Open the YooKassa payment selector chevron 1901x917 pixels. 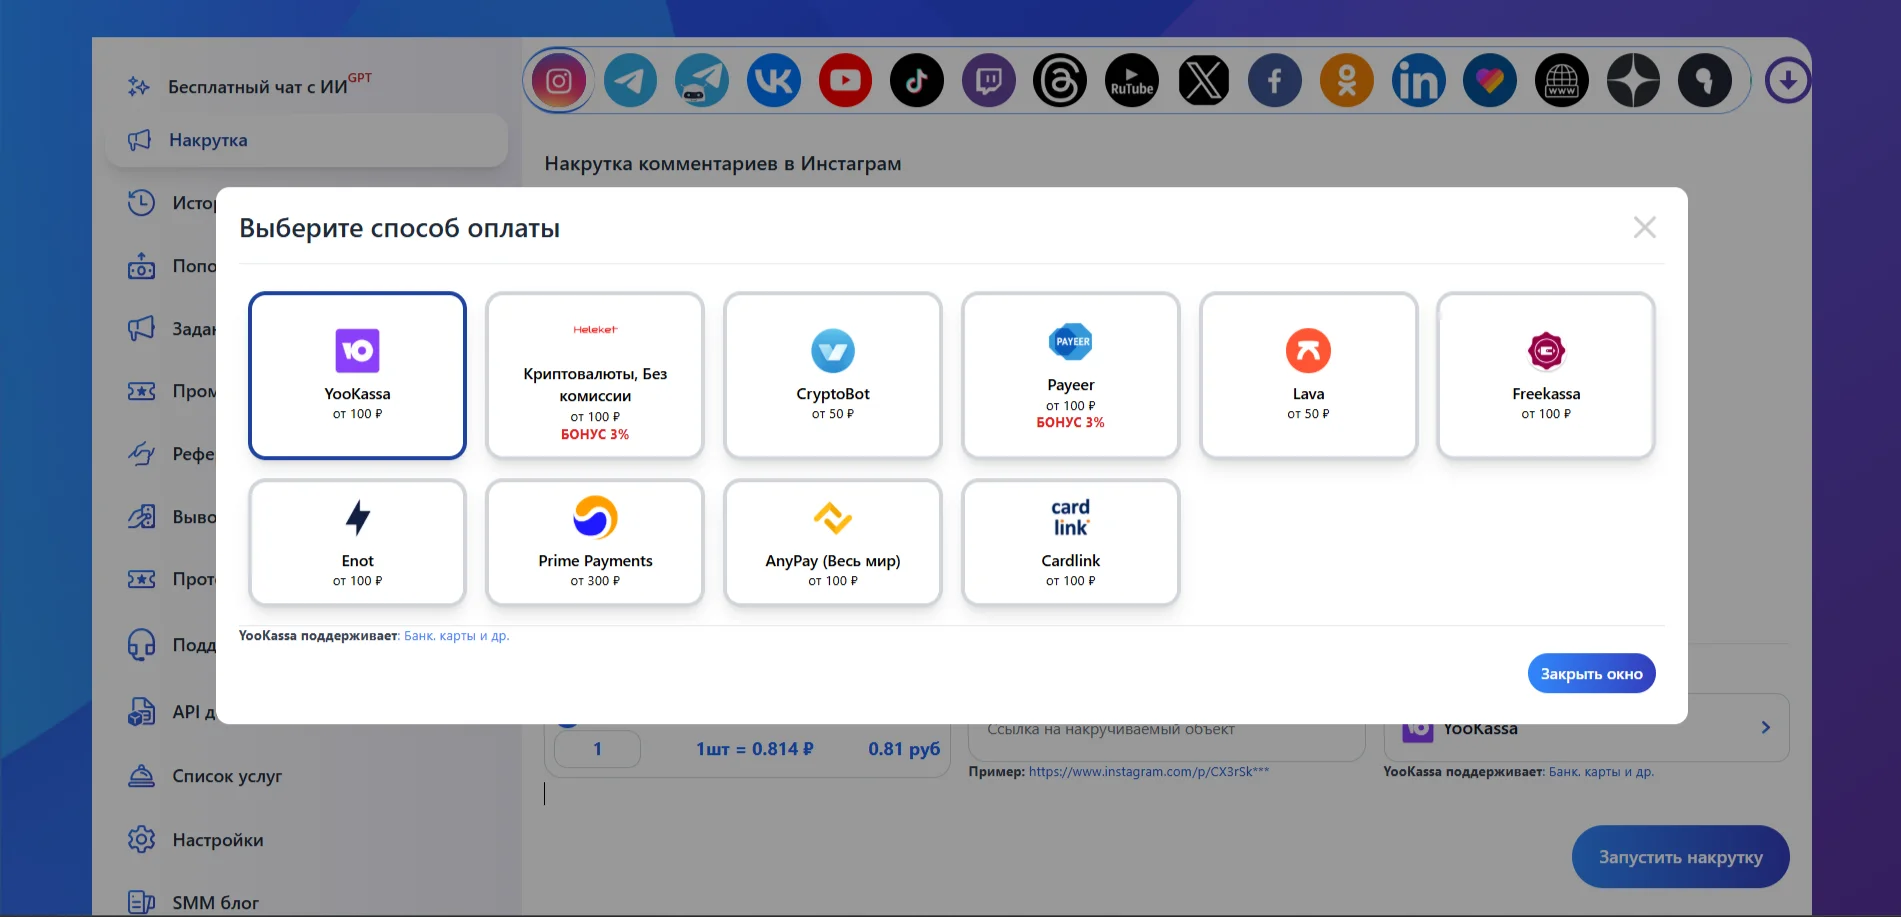click(1766, 728)
